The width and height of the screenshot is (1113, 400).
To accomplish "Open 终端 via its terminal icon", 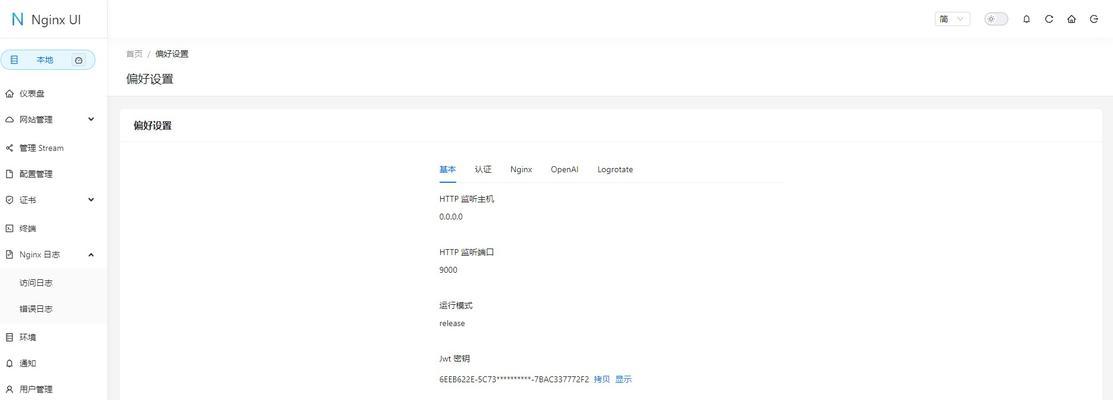I will coord(9,228).
